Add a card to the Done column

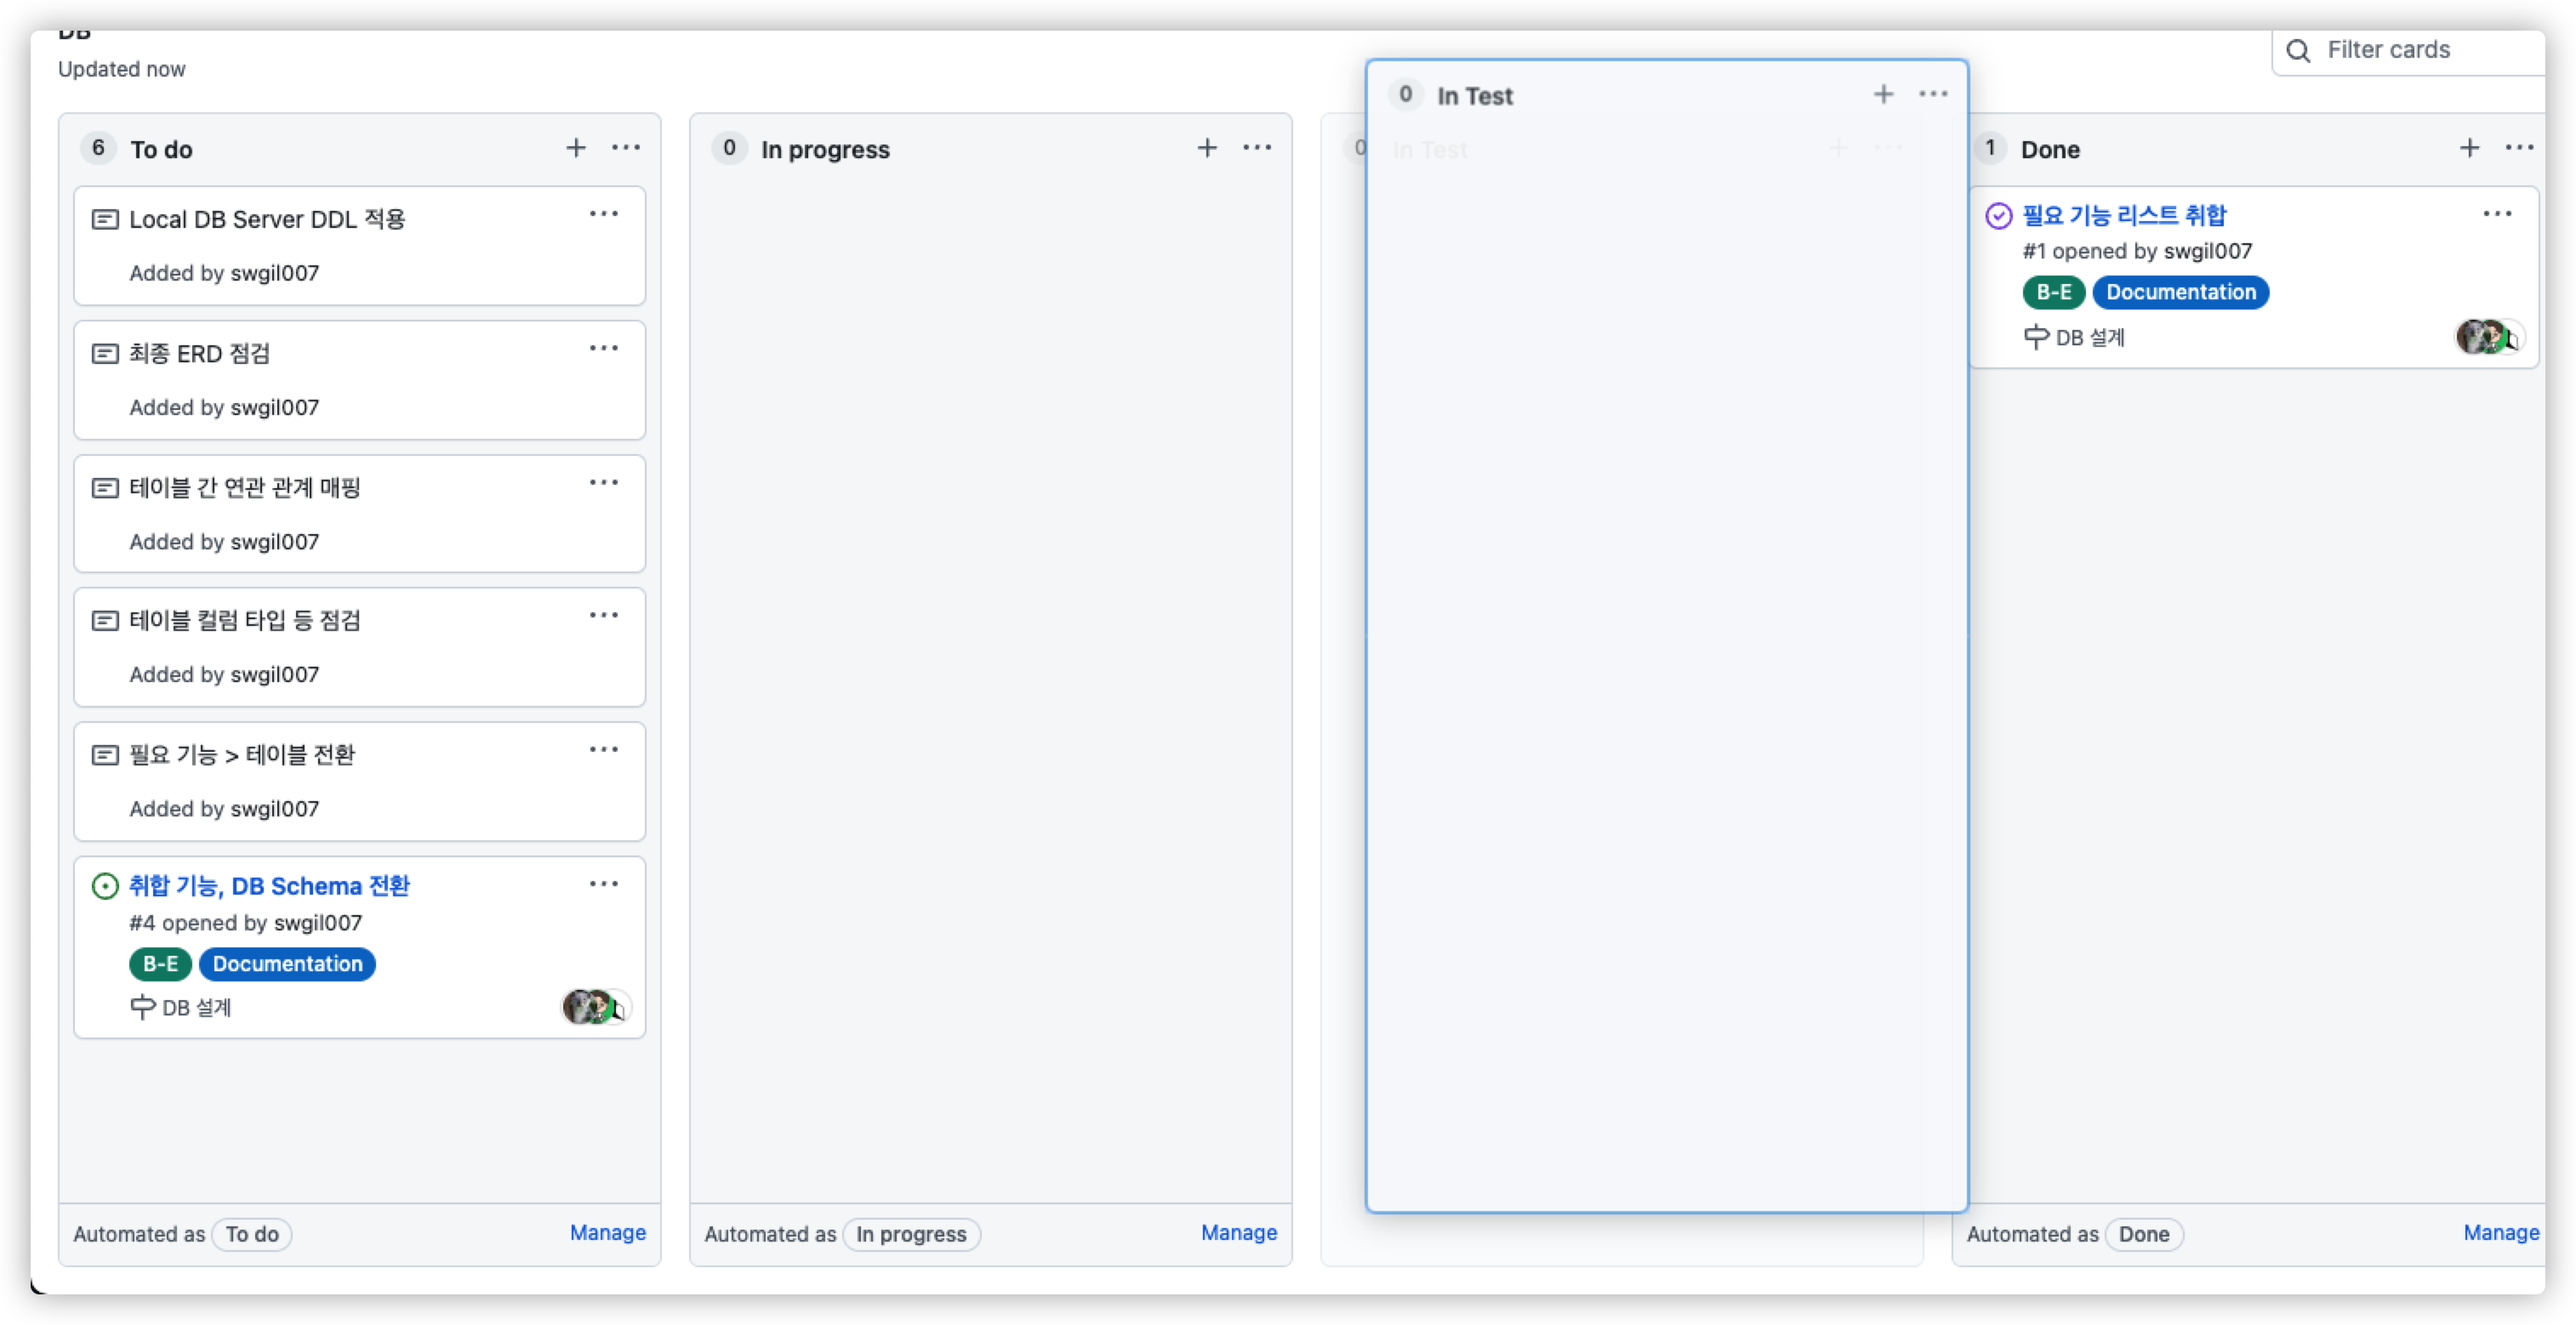(2470, 147)
